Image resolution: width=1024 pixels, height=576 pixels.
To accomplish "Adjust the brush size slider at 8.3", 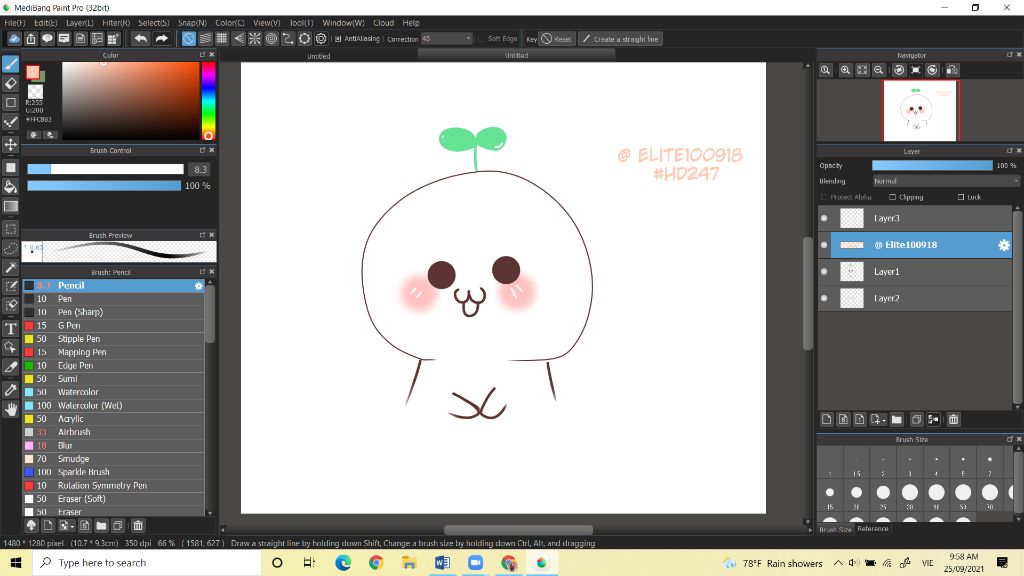I will coord(105,169).
